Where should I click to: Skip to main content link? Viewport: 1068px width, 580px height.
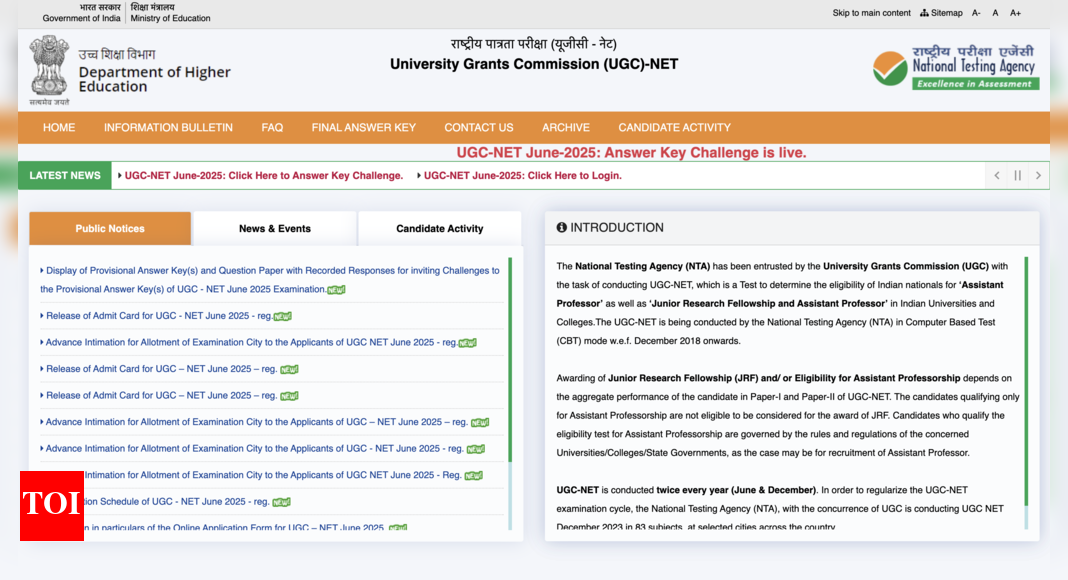(x=871, y=13)
